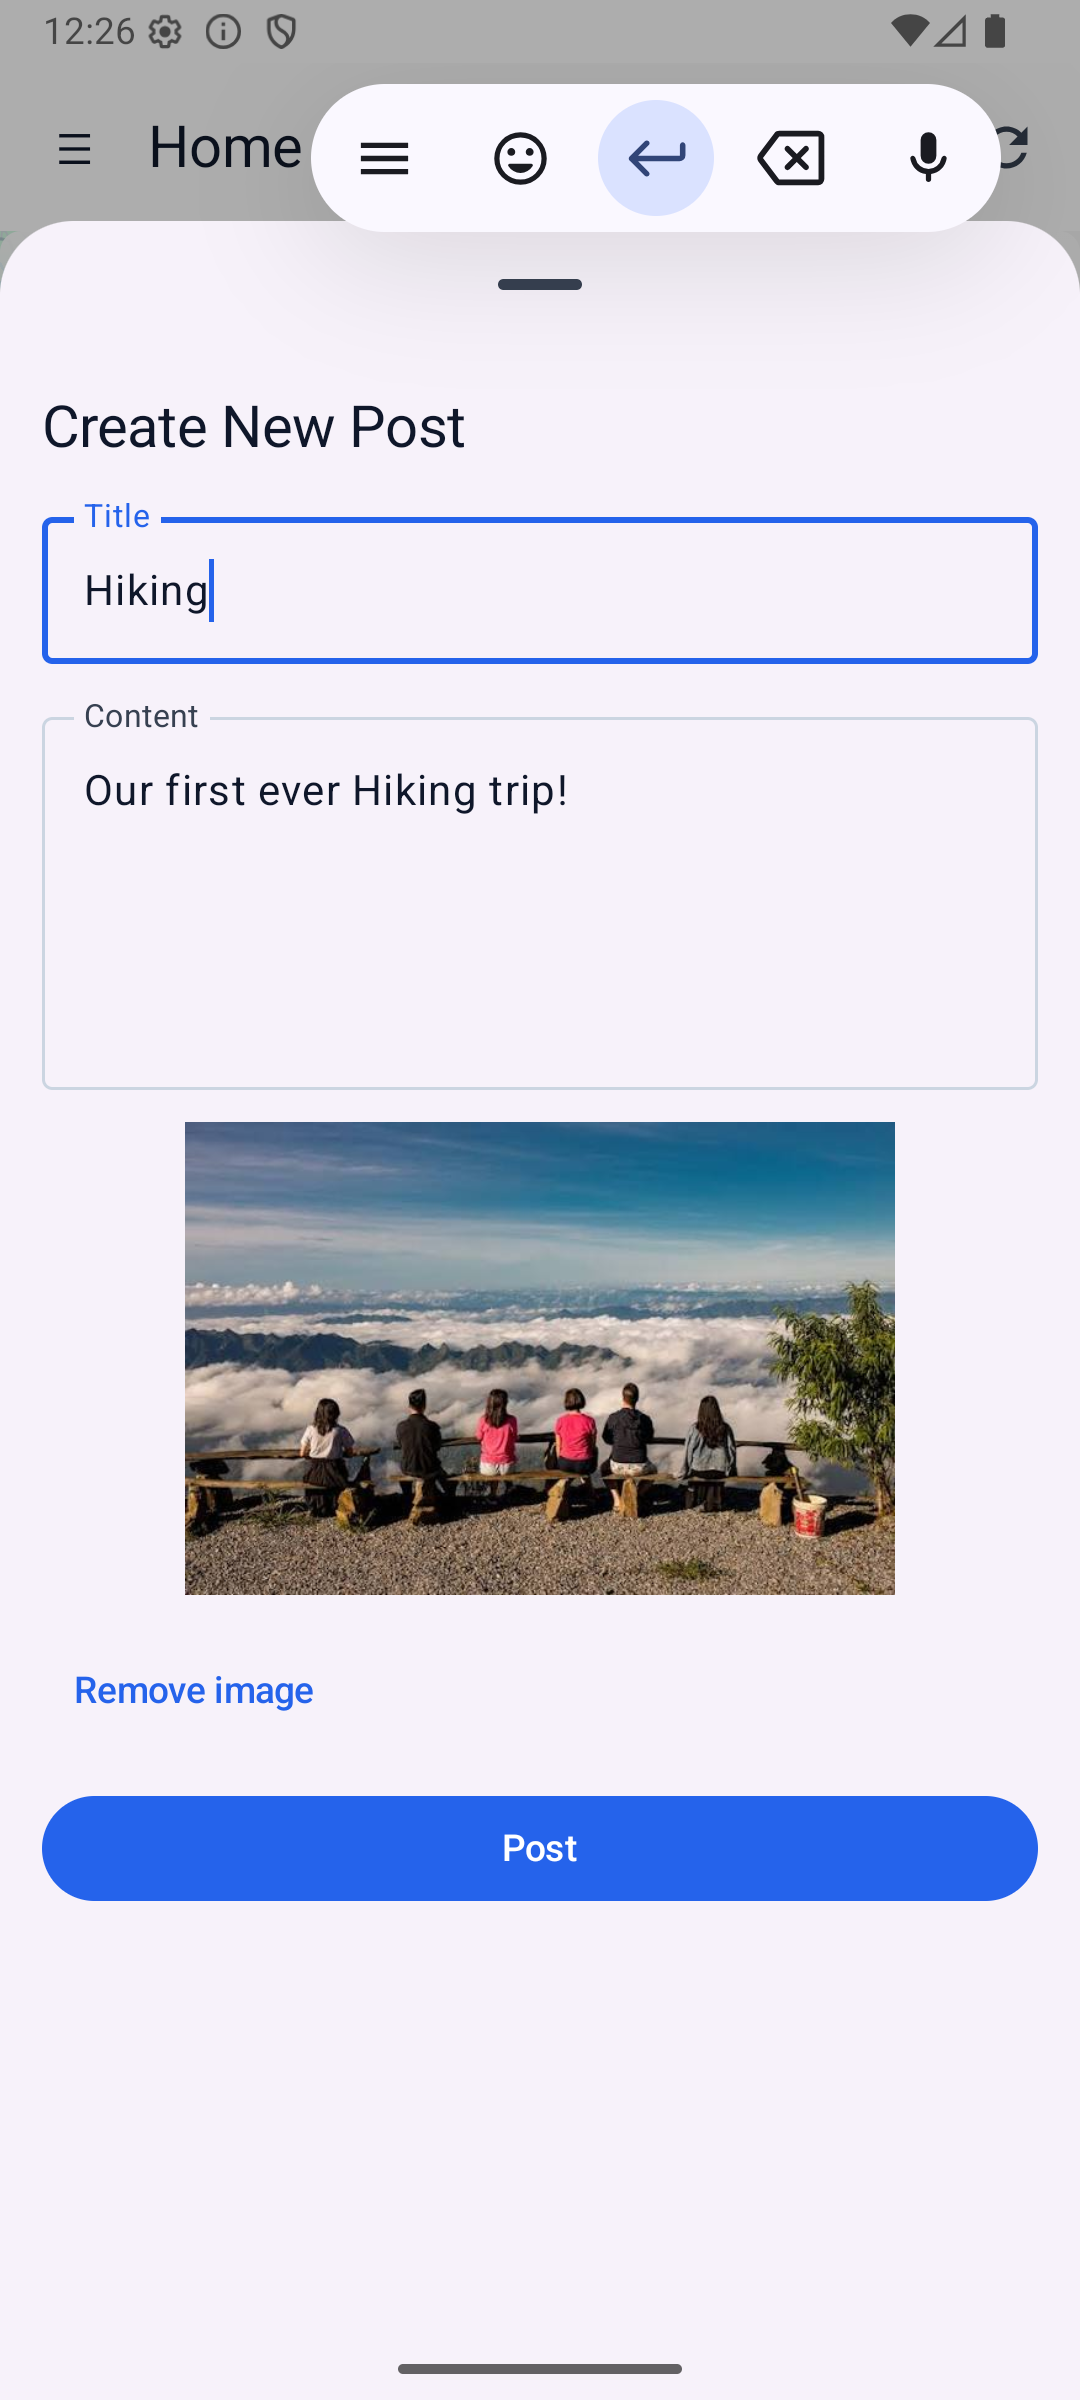Tap the settings gear in status bar

pyautogui.click(x=165, y=32)
